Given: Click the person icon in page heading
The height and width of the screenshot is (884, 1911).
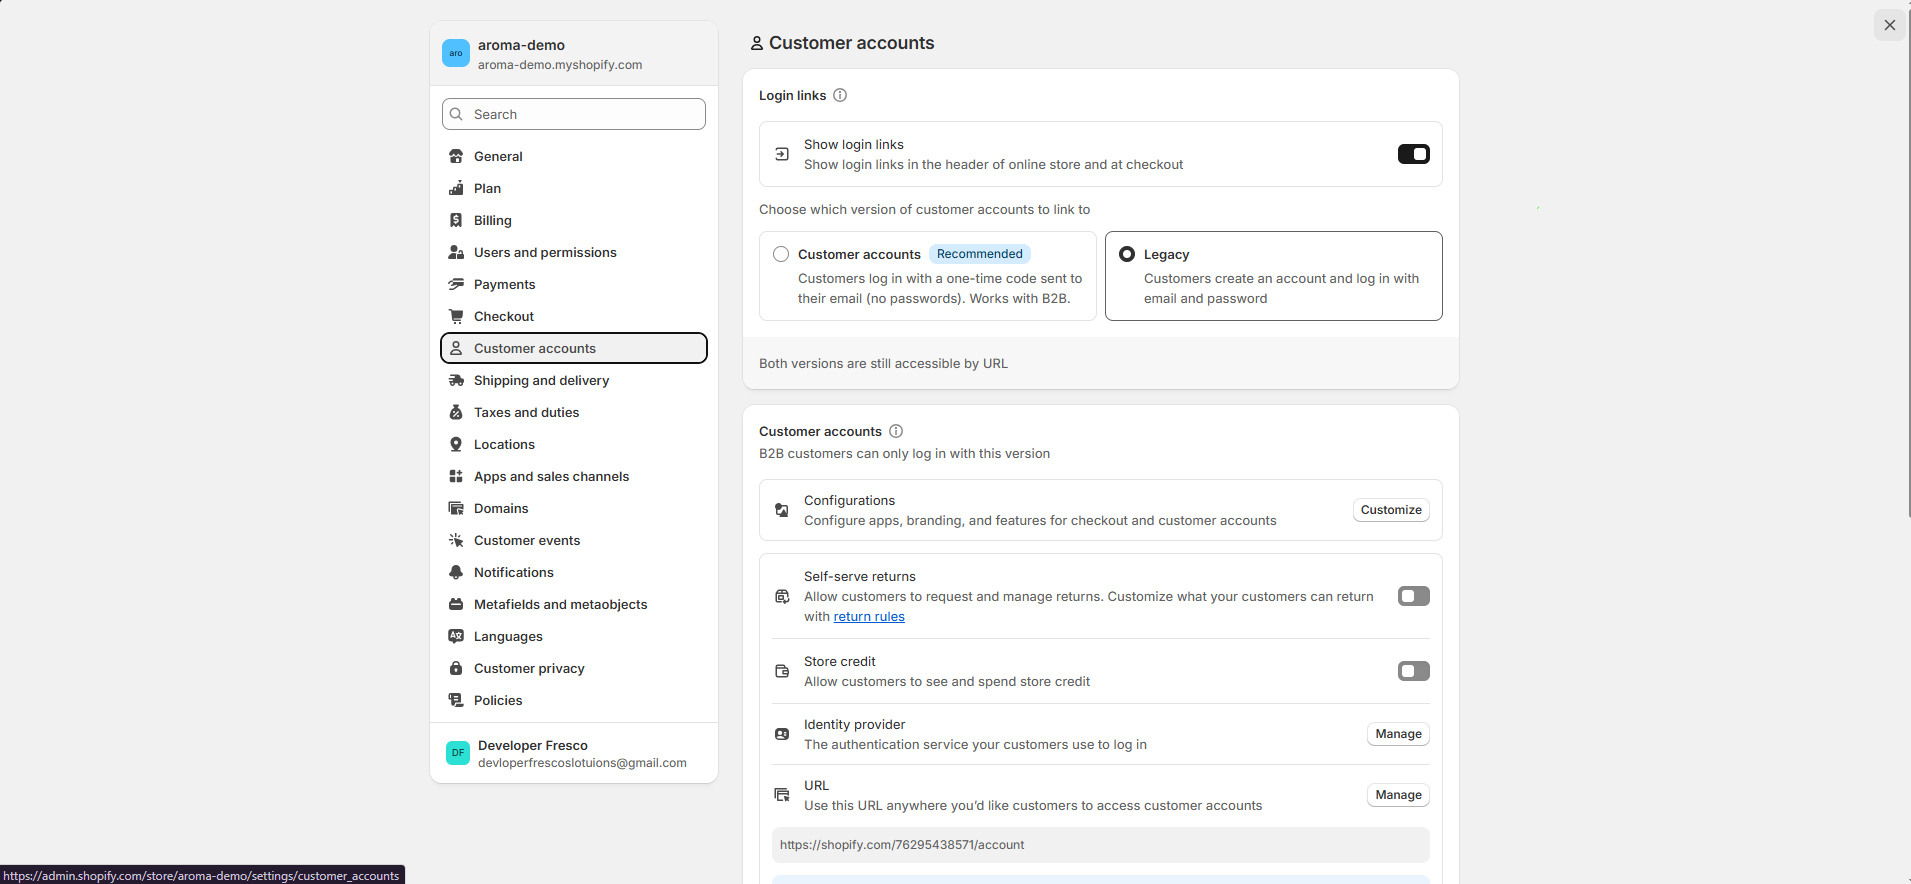Looking at the screenshot, I should (x=757, y=43).
